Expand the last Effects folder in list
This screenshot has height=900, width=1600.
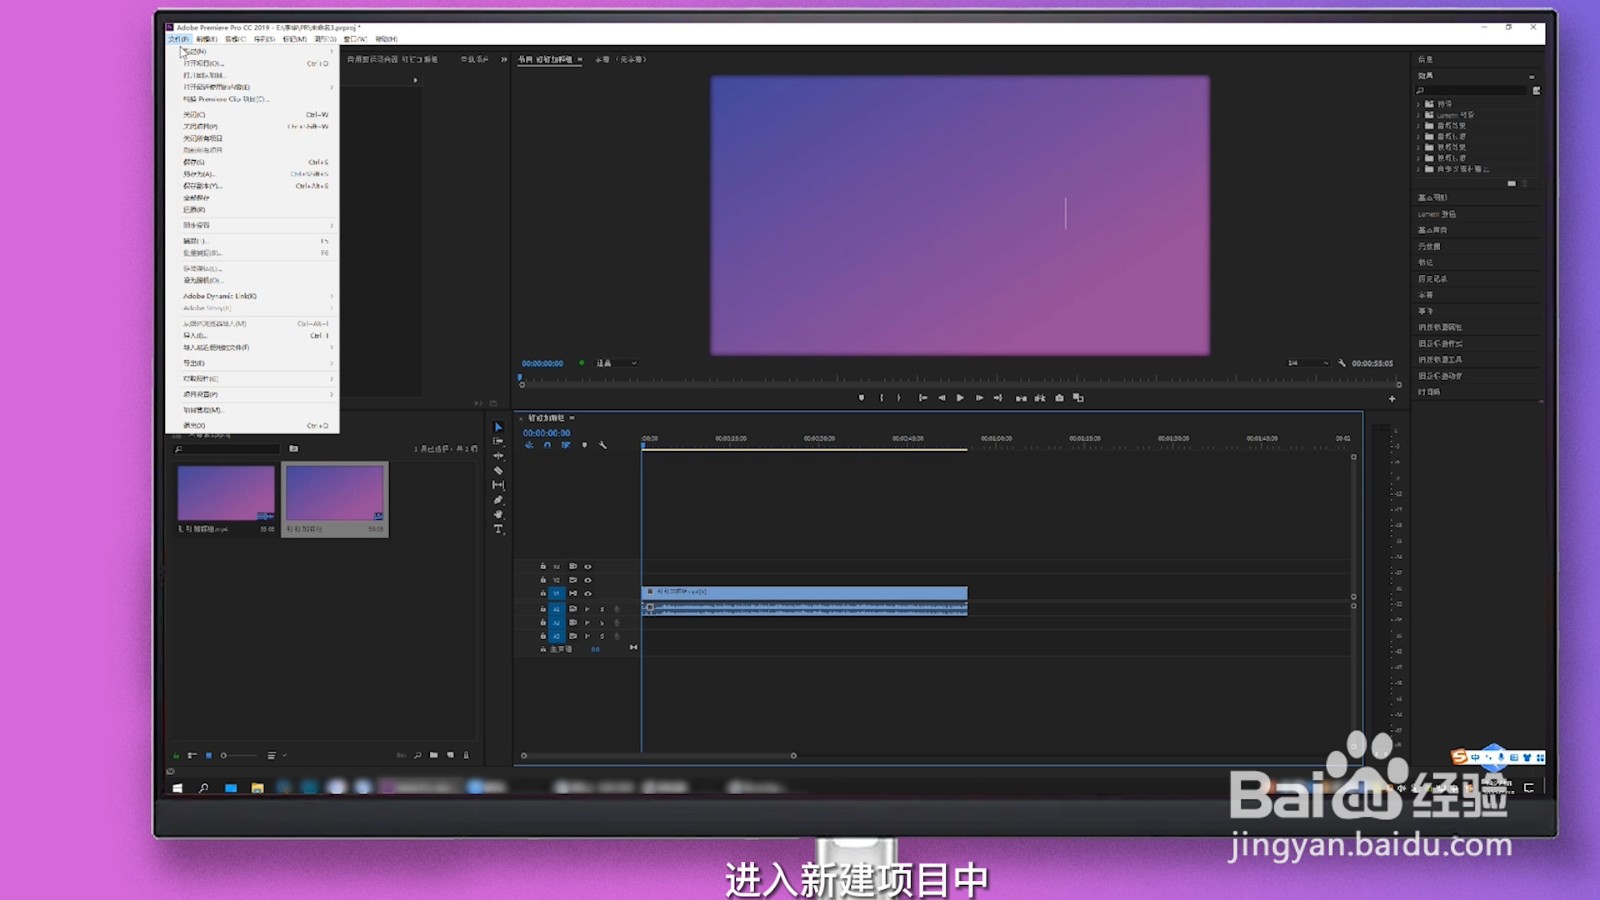pos(1418,169)
